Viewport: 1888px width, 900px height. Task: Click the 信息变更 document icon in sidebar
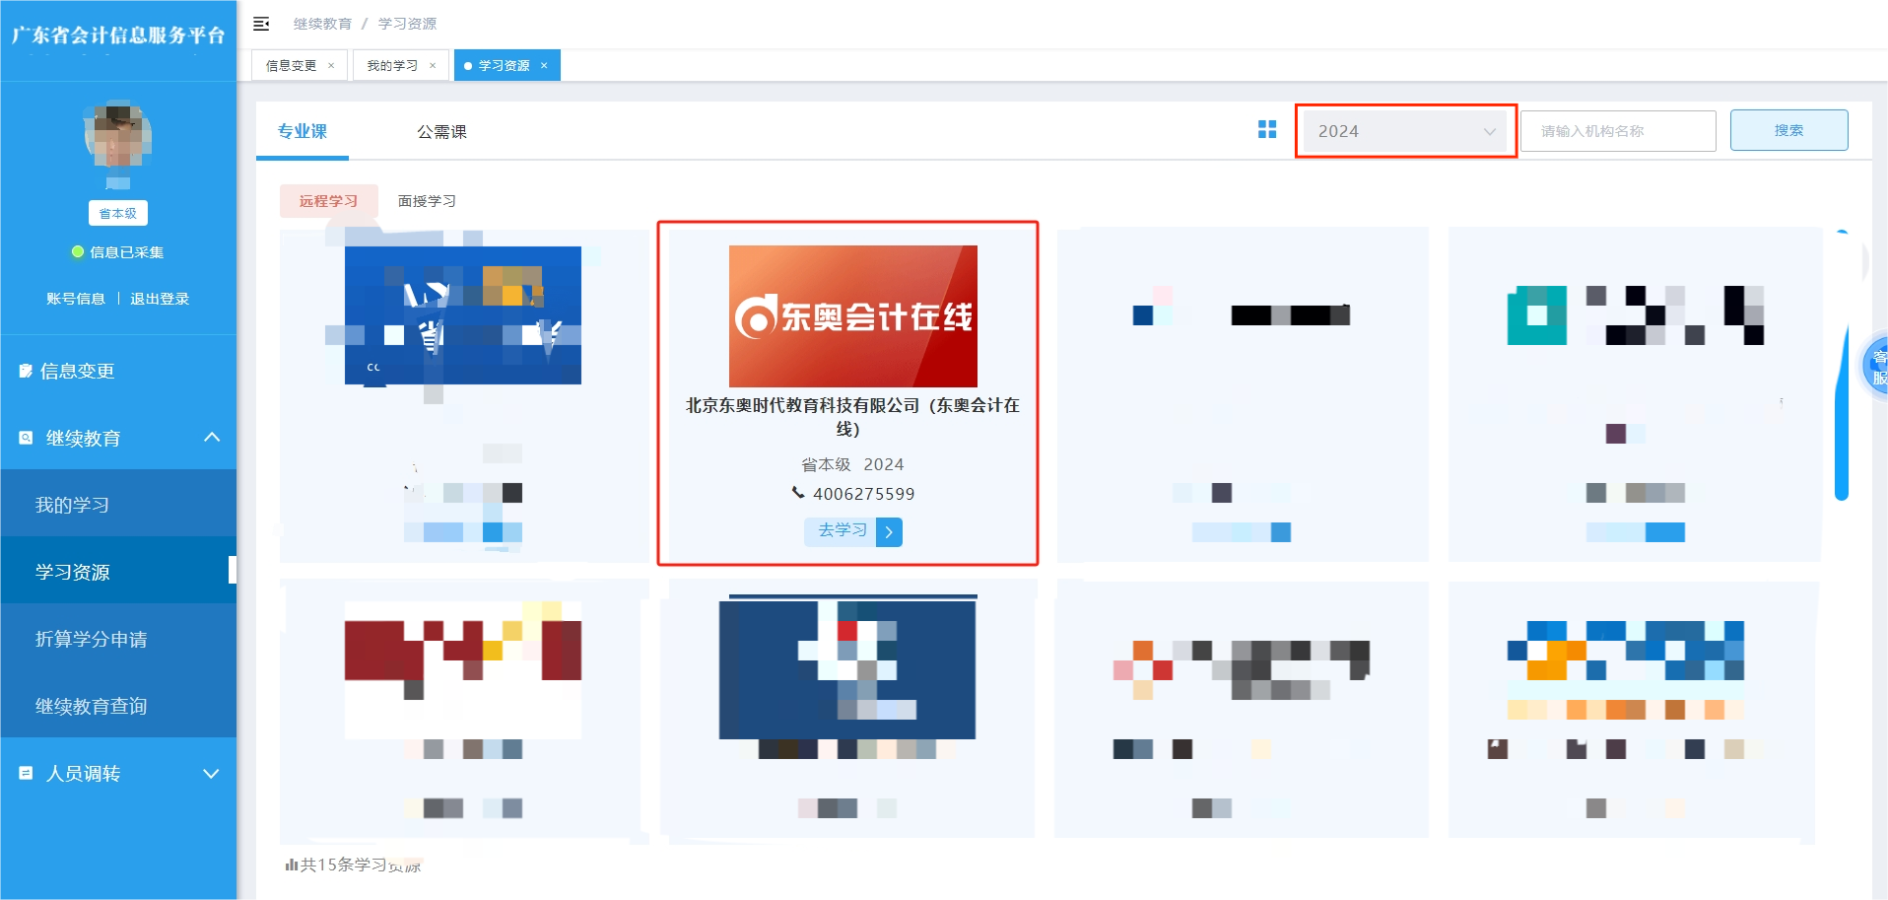coord(25,370)
